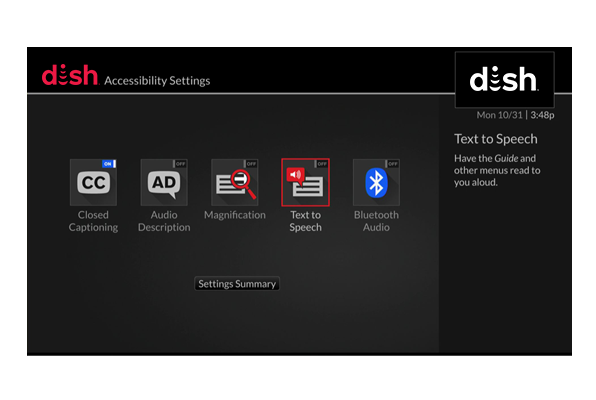Click the Bluetooth Audio label
This screenshot has height=400, width=596.
pyautogui.click(x=376, y=221)
